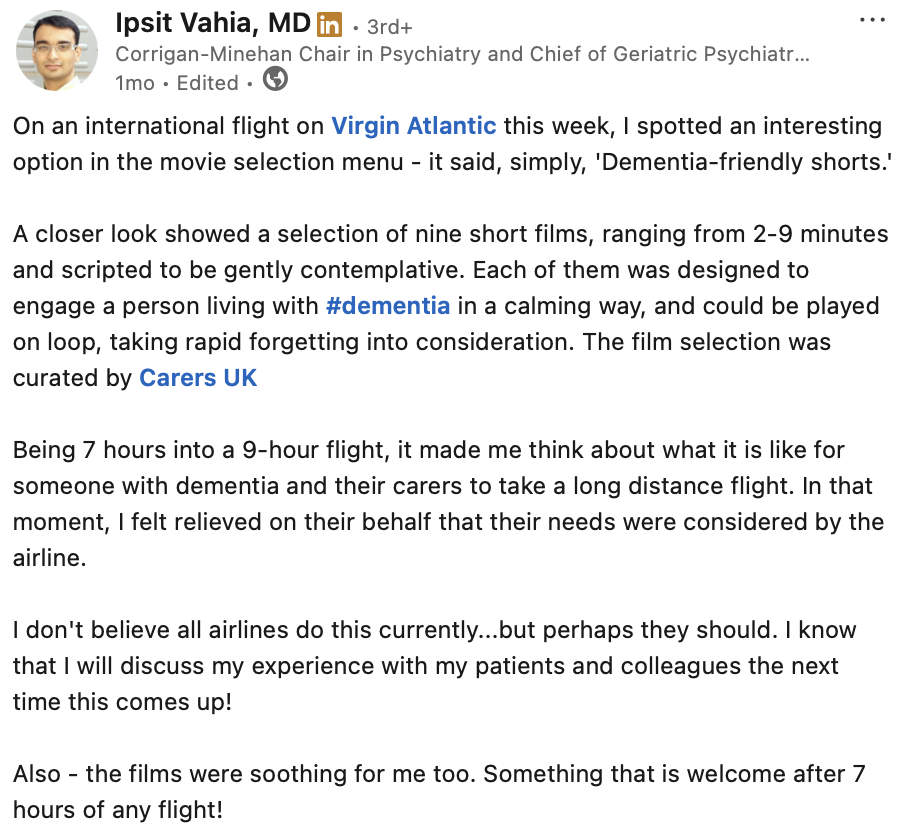Open Ipsit Vahia's profile photo
This screenshot has height=839, width=914.
[x=57, y=51]
